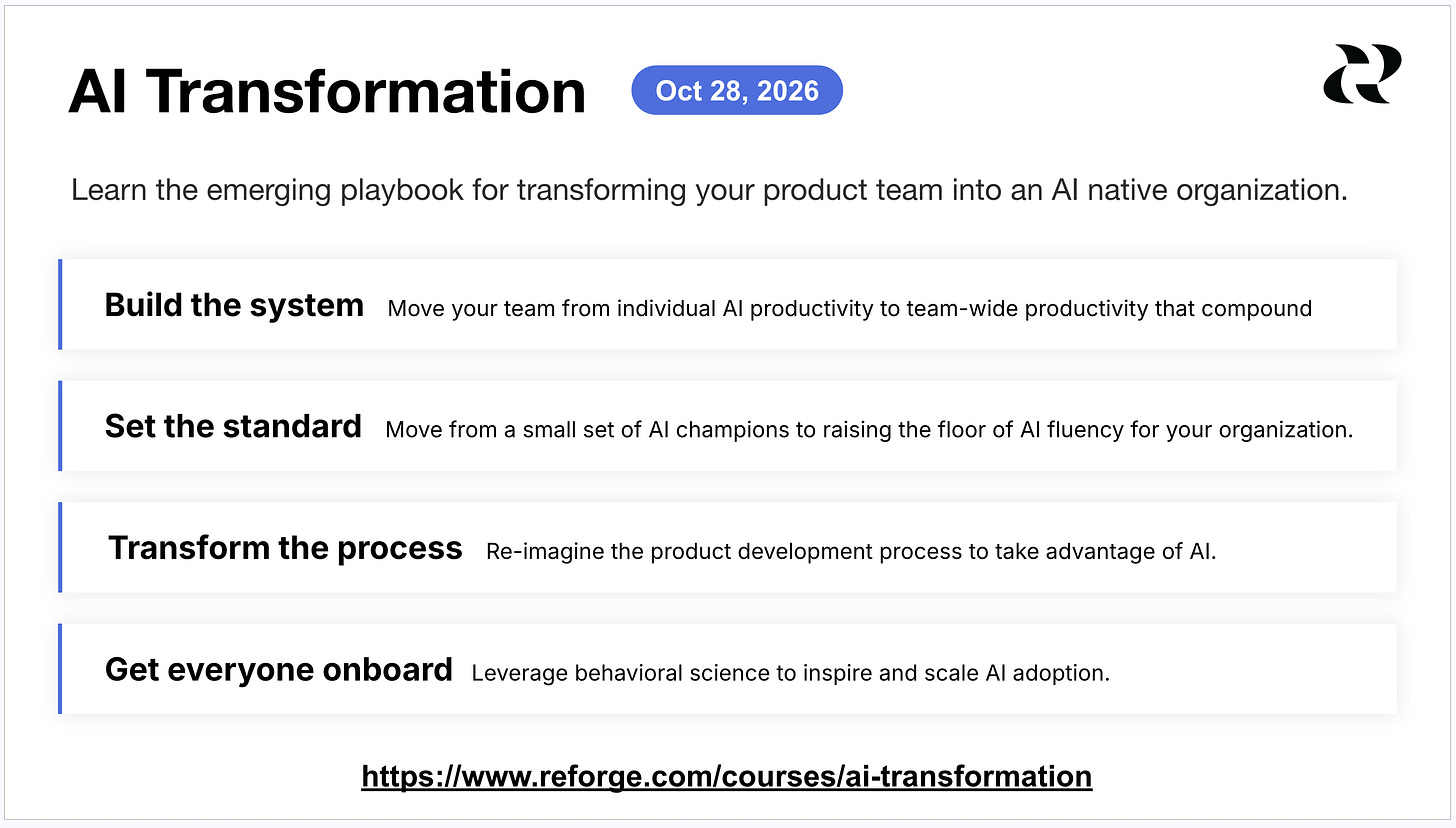Click the 'raising the floor of AI fluency' description

point(869,430)
